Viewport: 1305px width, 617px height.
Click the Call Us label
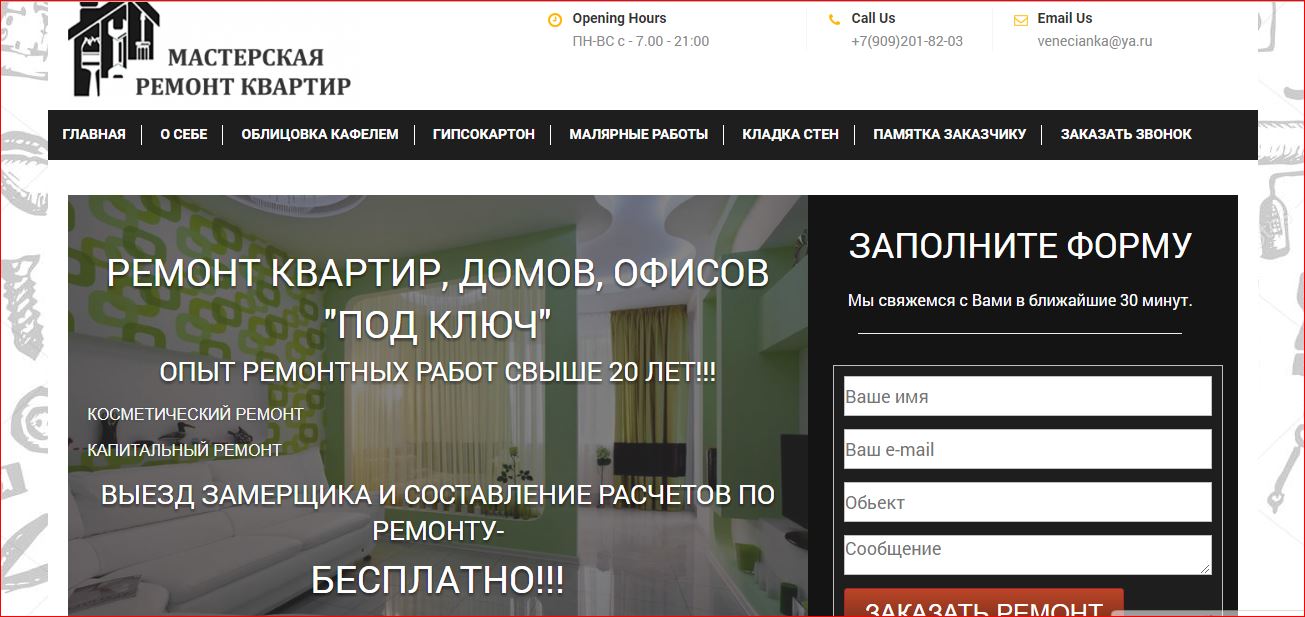[873, 18]
